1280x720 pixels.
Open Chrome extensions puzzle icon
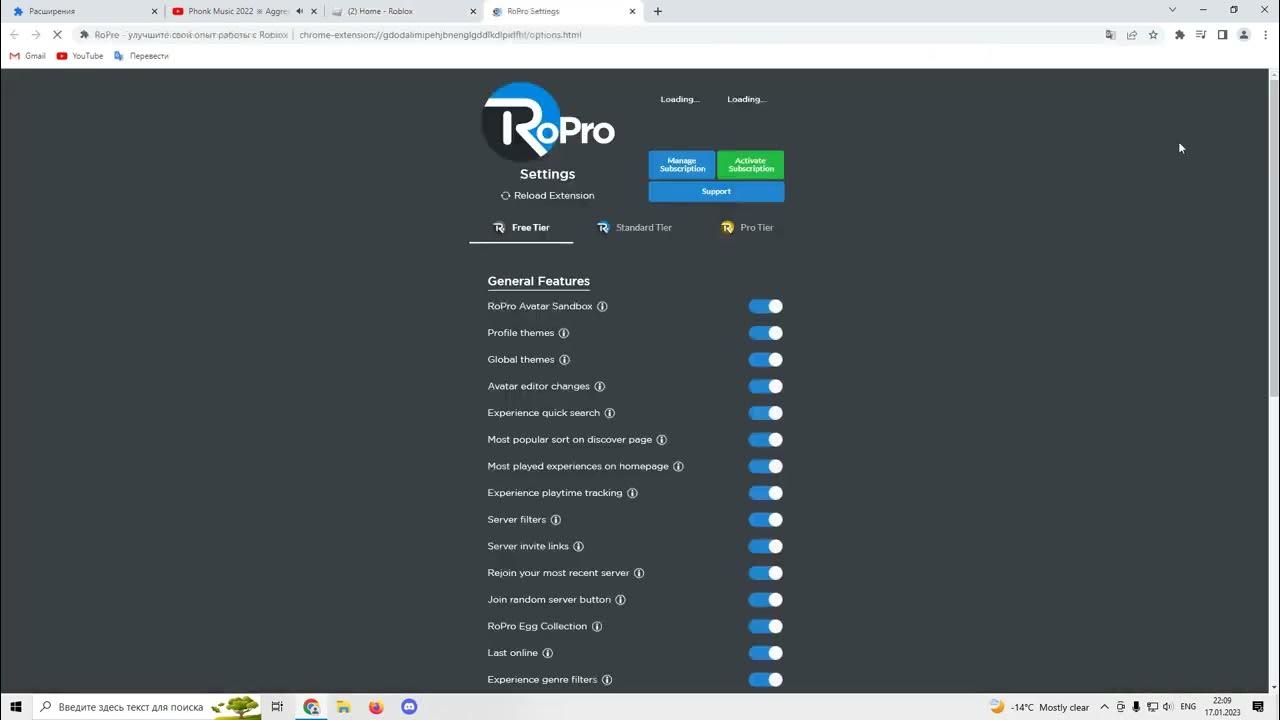click(1180, 34)
